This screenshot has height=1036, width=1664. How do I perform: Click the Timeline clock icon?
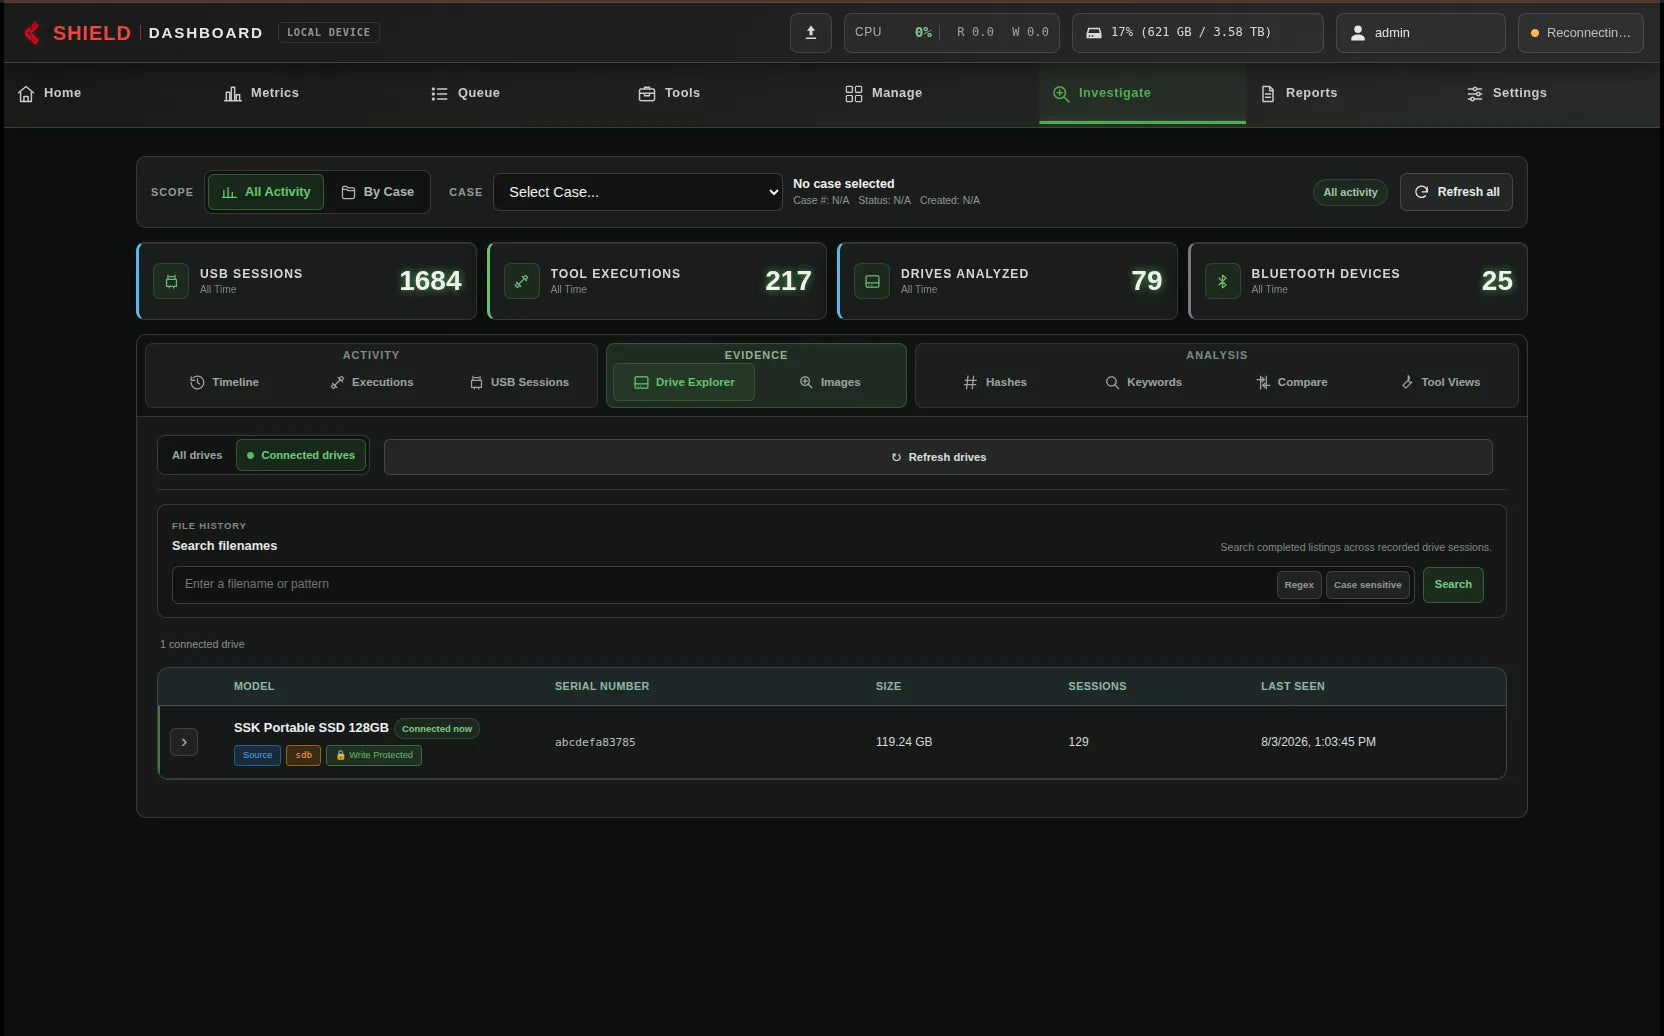click(x=197, y=382)
